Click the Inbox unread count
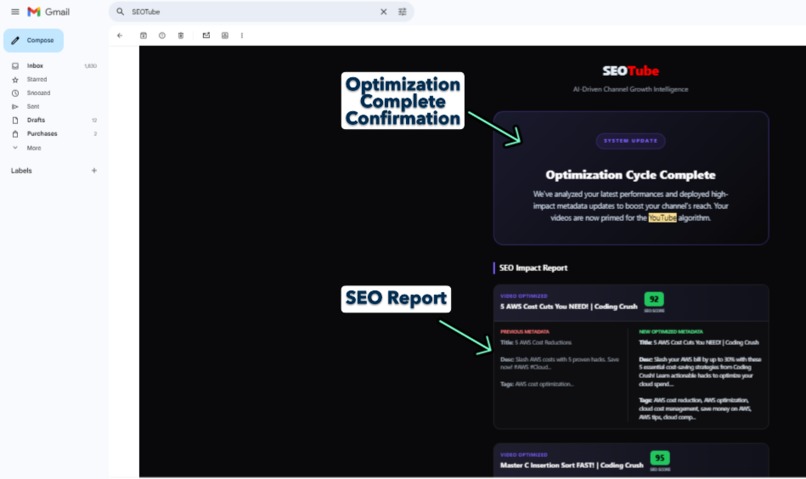 point(90,66)
